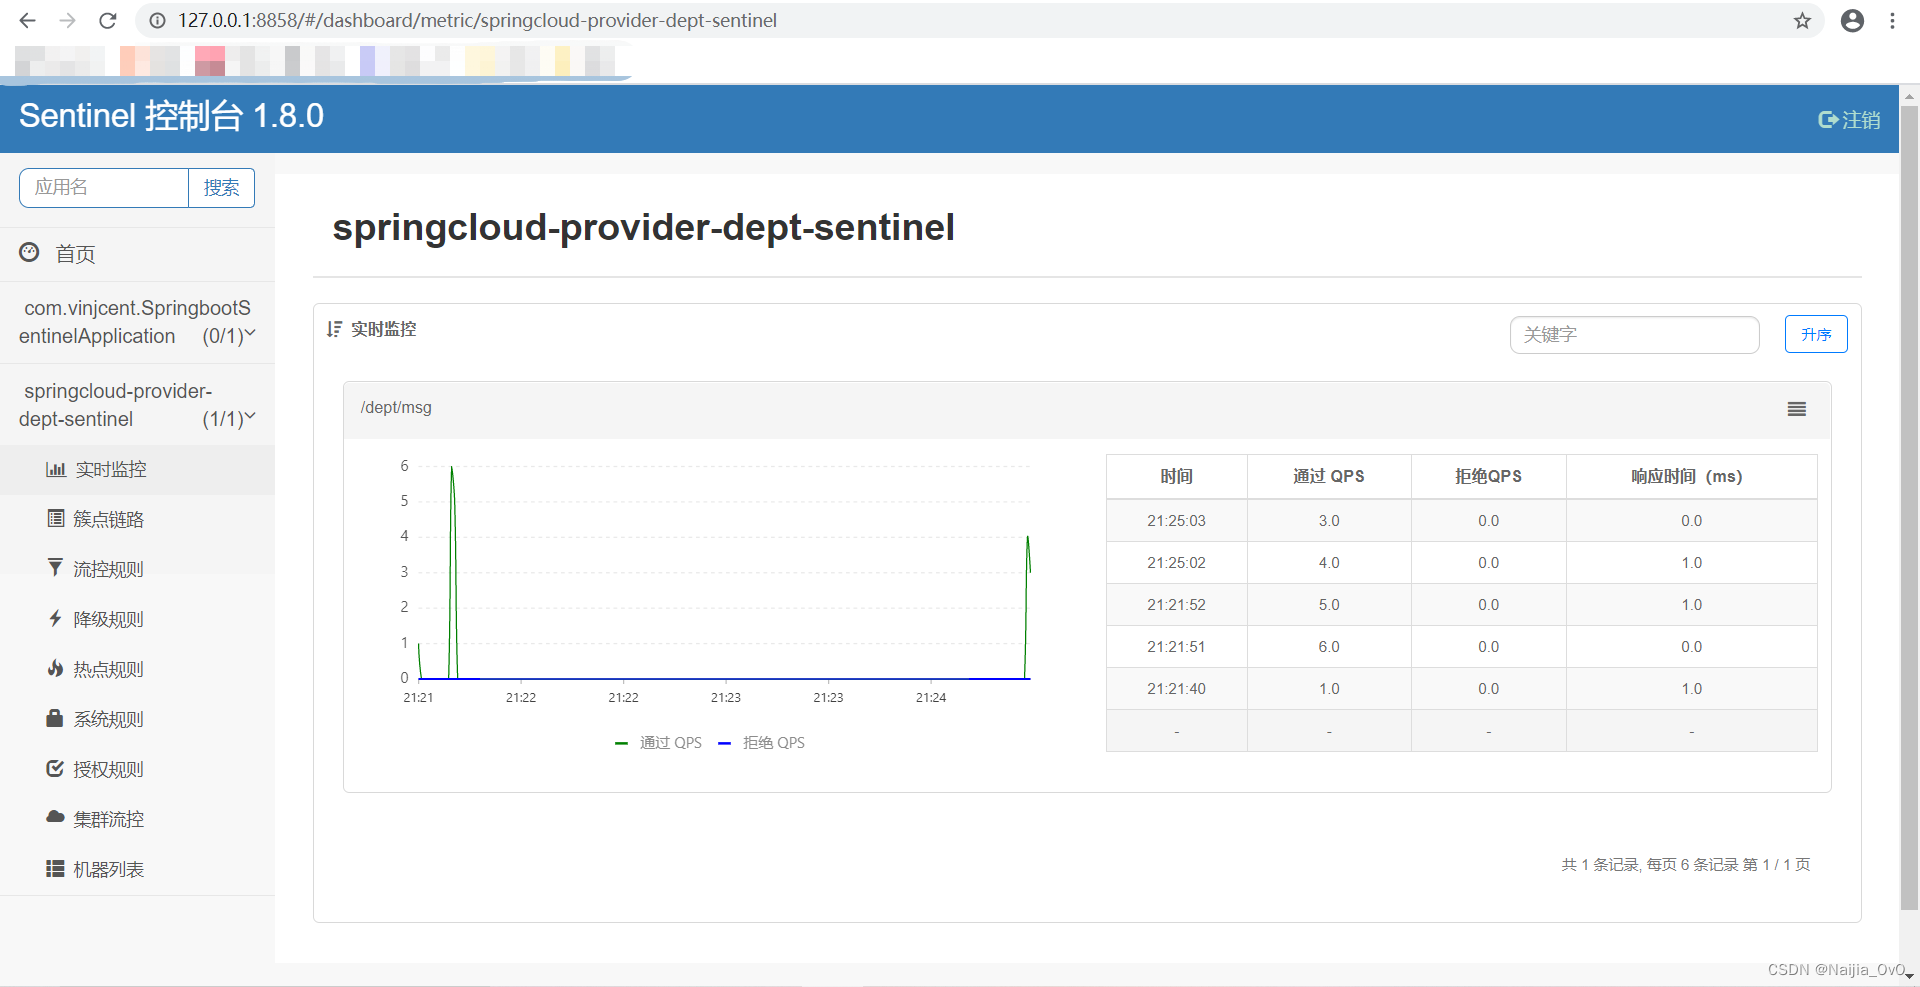This screenshot has height=987, width=1920.
Task: Toggle 通过 QPS legend series
Action: [x=659, y=743]
